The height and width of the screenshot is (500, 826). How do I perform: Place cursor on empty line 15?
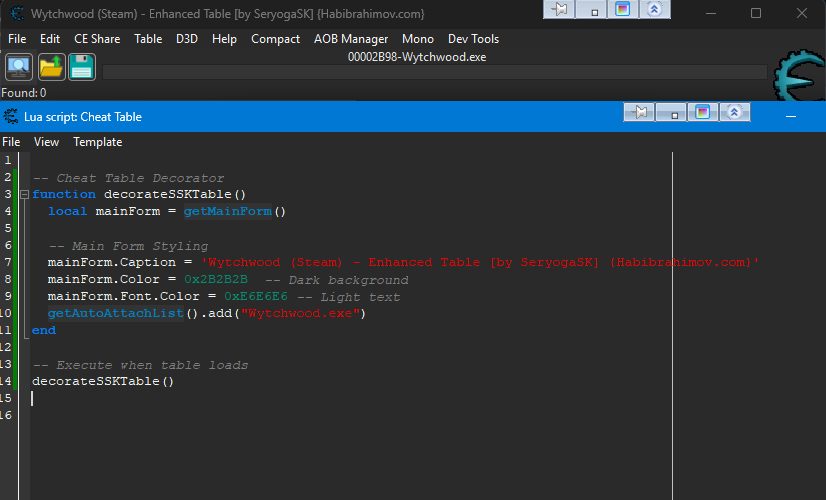(x=348, y=398)
